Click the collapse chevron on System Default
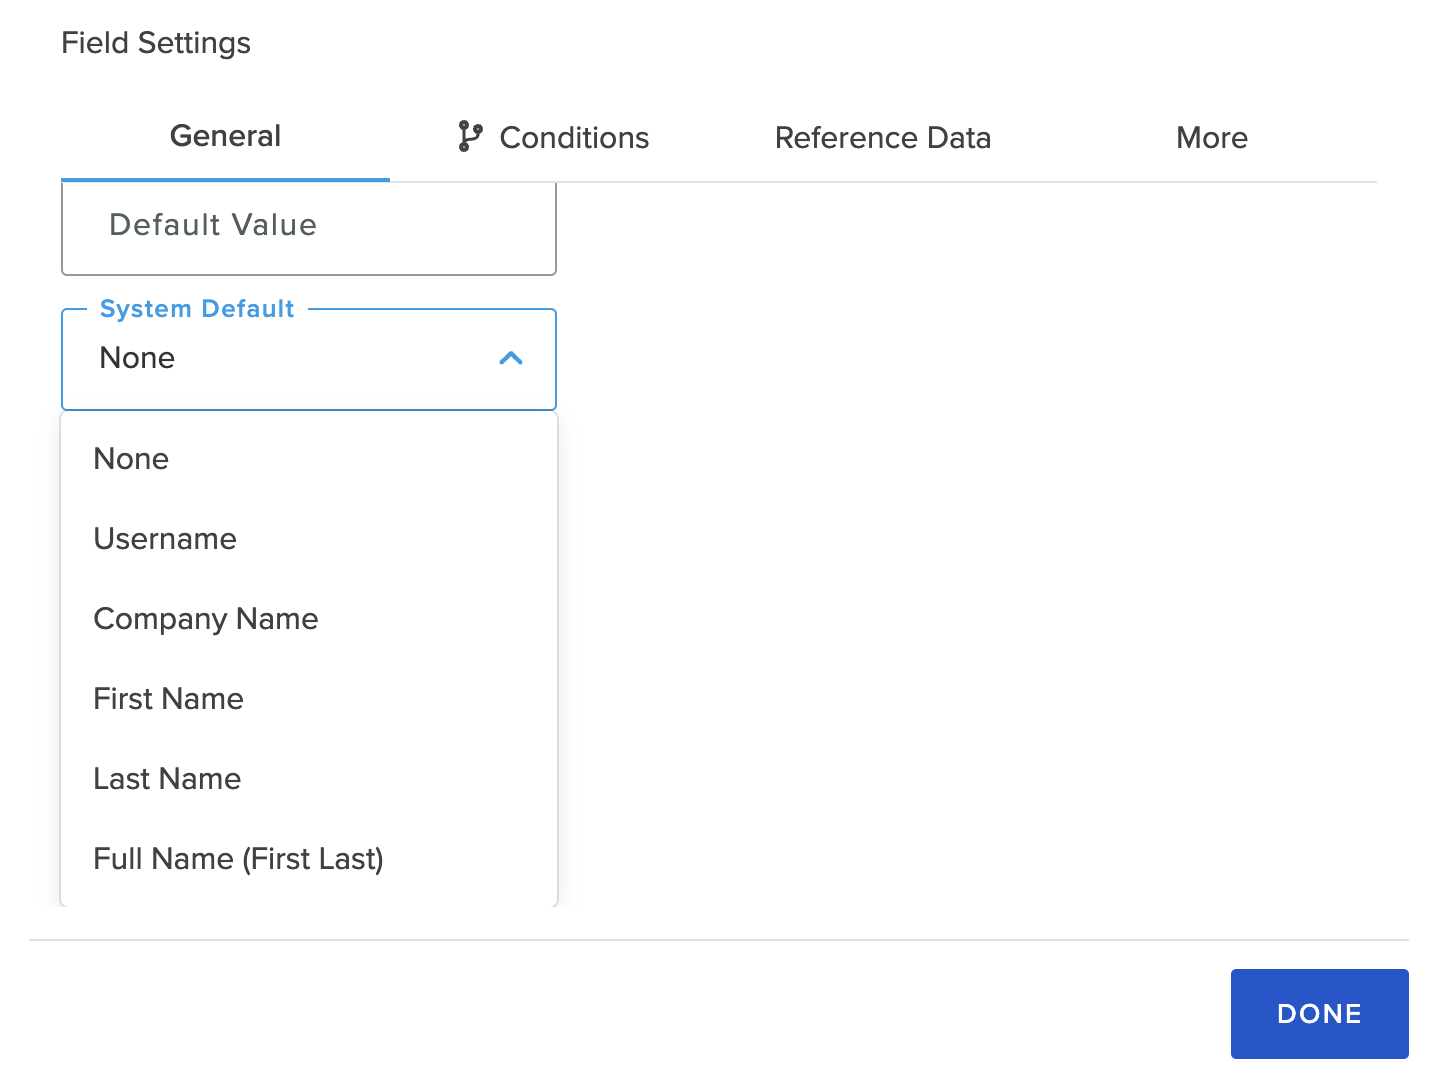 point(512,358)
